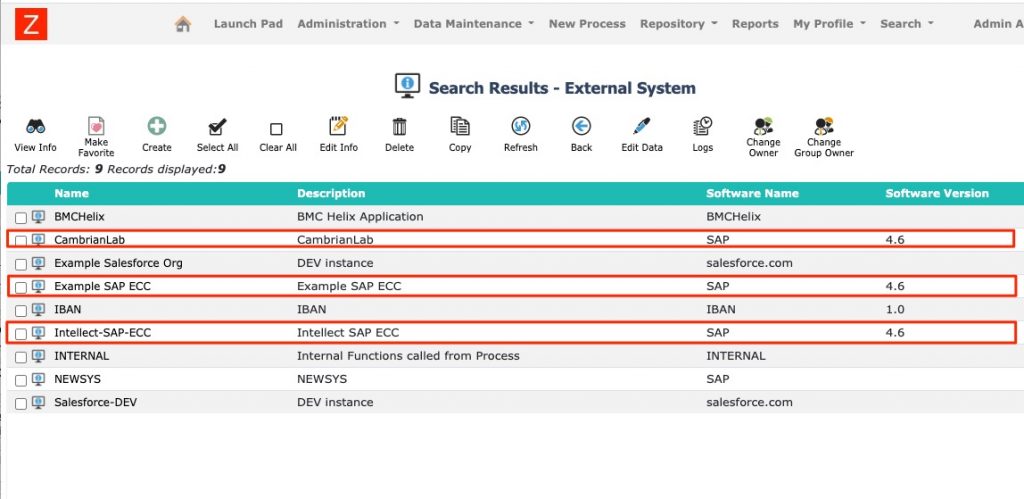Click the Example Salesforce Org name
This screenshot has width=1024, height=499.
(x=118, y=263)
